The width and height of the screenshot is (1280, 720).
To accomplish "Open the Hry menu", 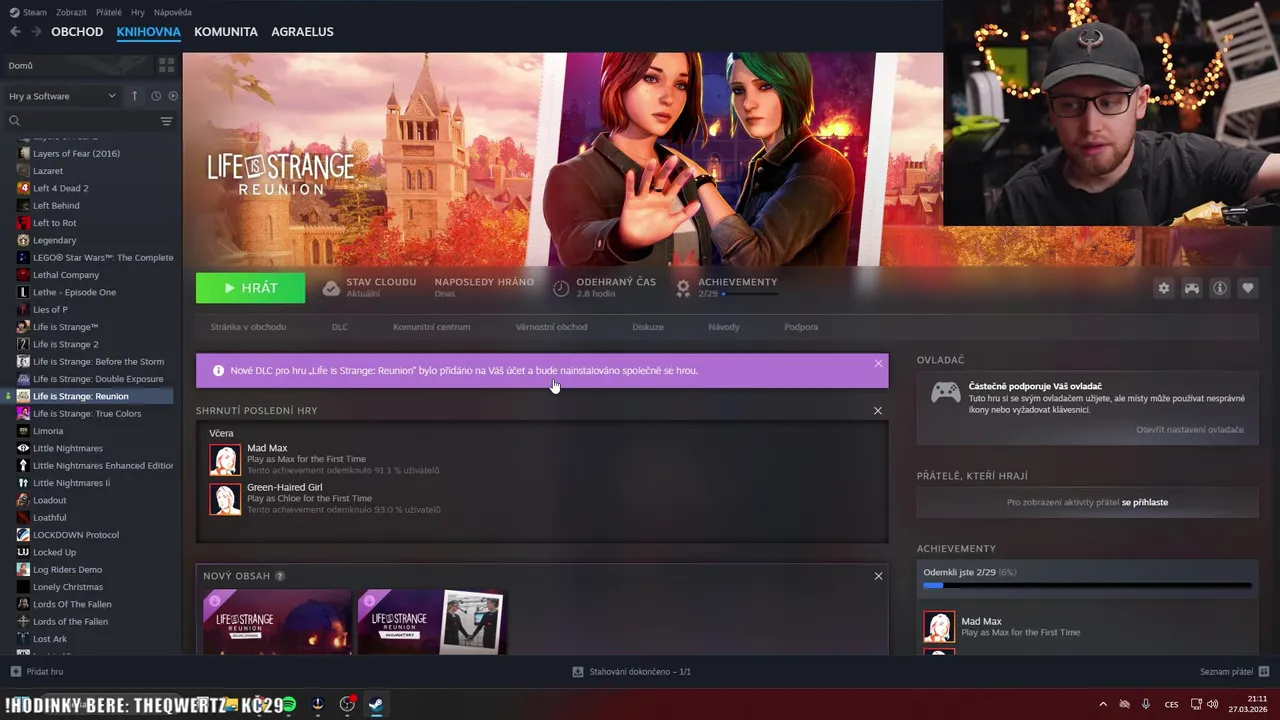I will pos(138,12).
